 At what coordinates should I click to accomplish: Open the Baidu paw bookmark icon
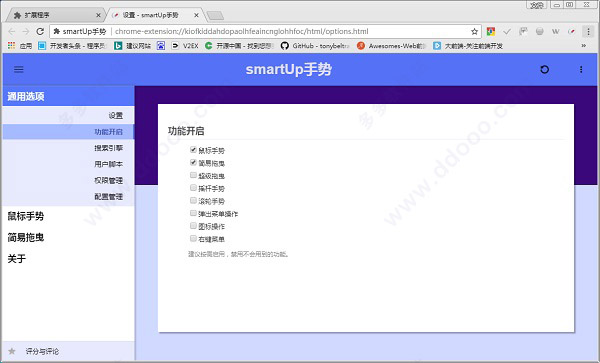click(x=161, y=46)
